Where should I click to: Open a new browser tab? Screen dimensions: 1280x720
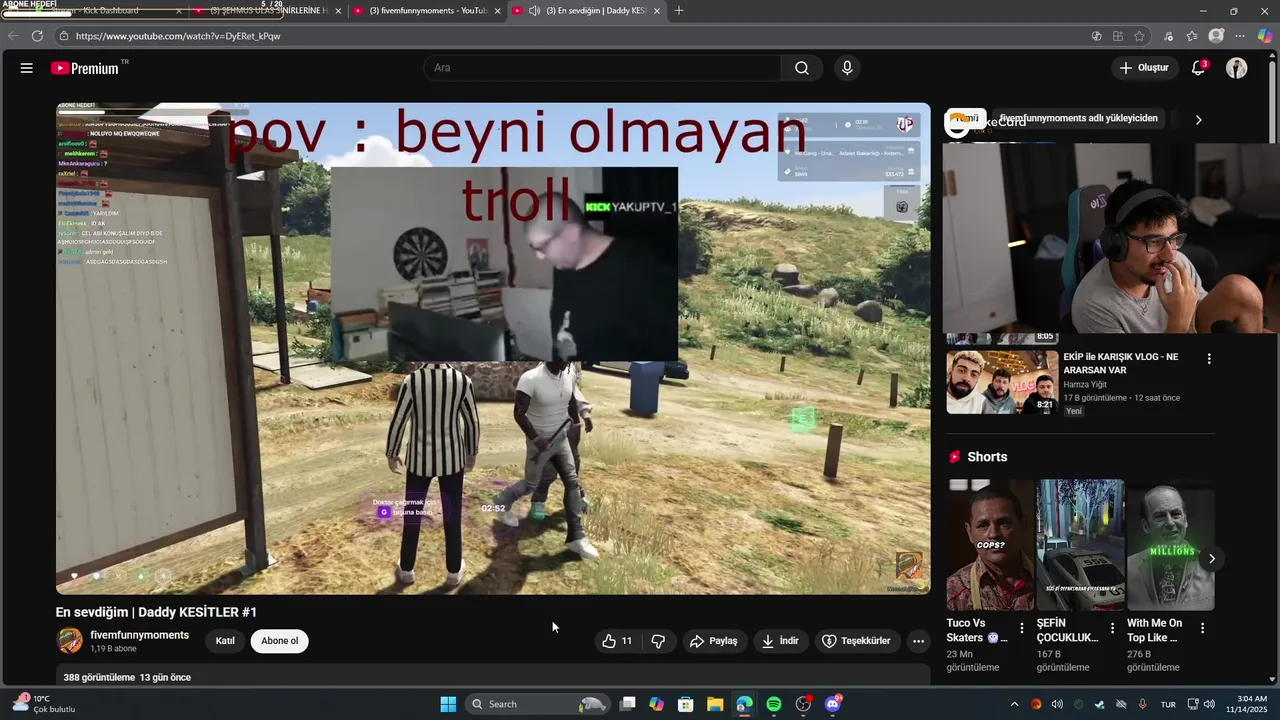(679, 11)
